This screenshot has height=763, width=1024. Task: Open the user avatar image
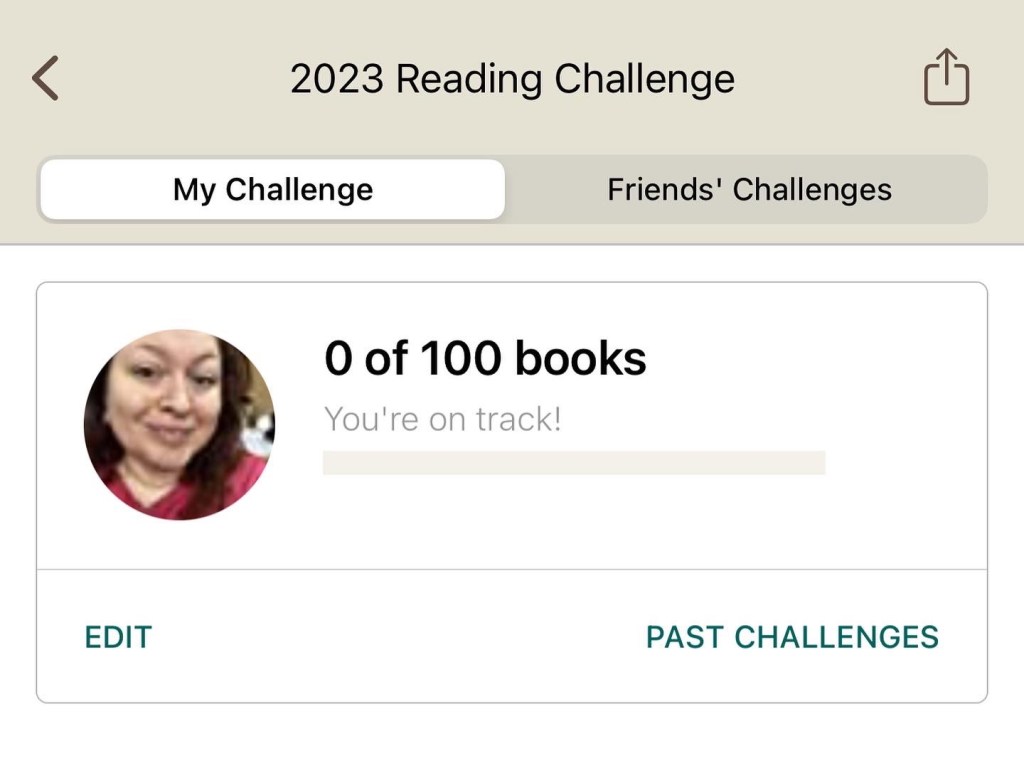point(179,425)
